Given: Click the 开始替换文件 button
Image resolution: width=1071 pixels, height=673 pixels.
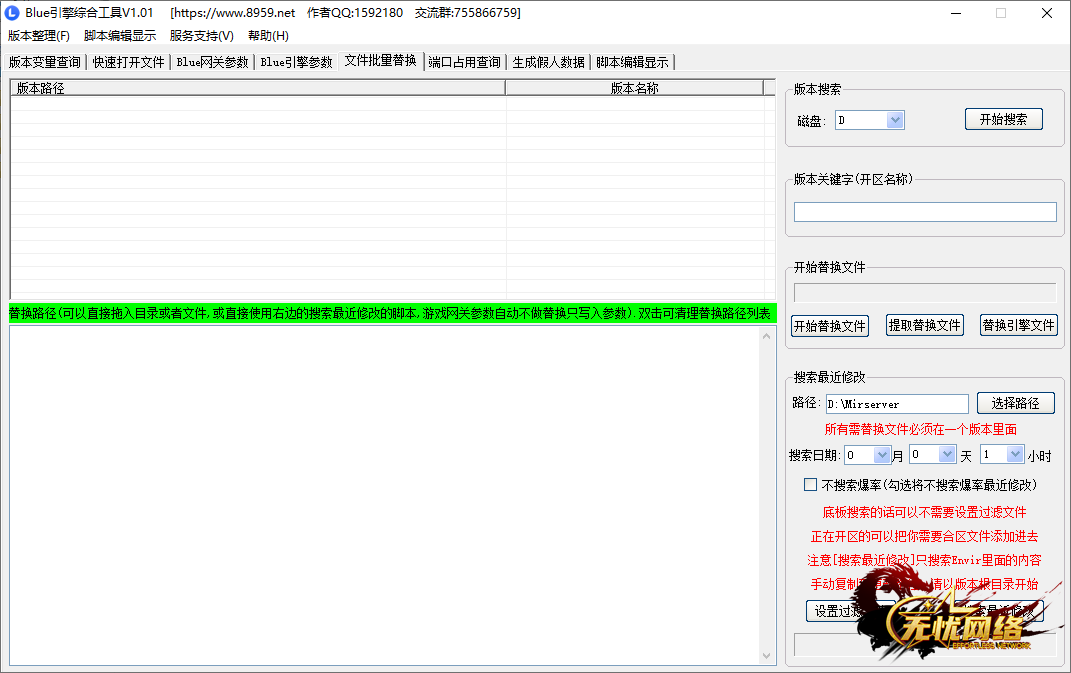Looking at the screenshot, I should click(829, 326).
